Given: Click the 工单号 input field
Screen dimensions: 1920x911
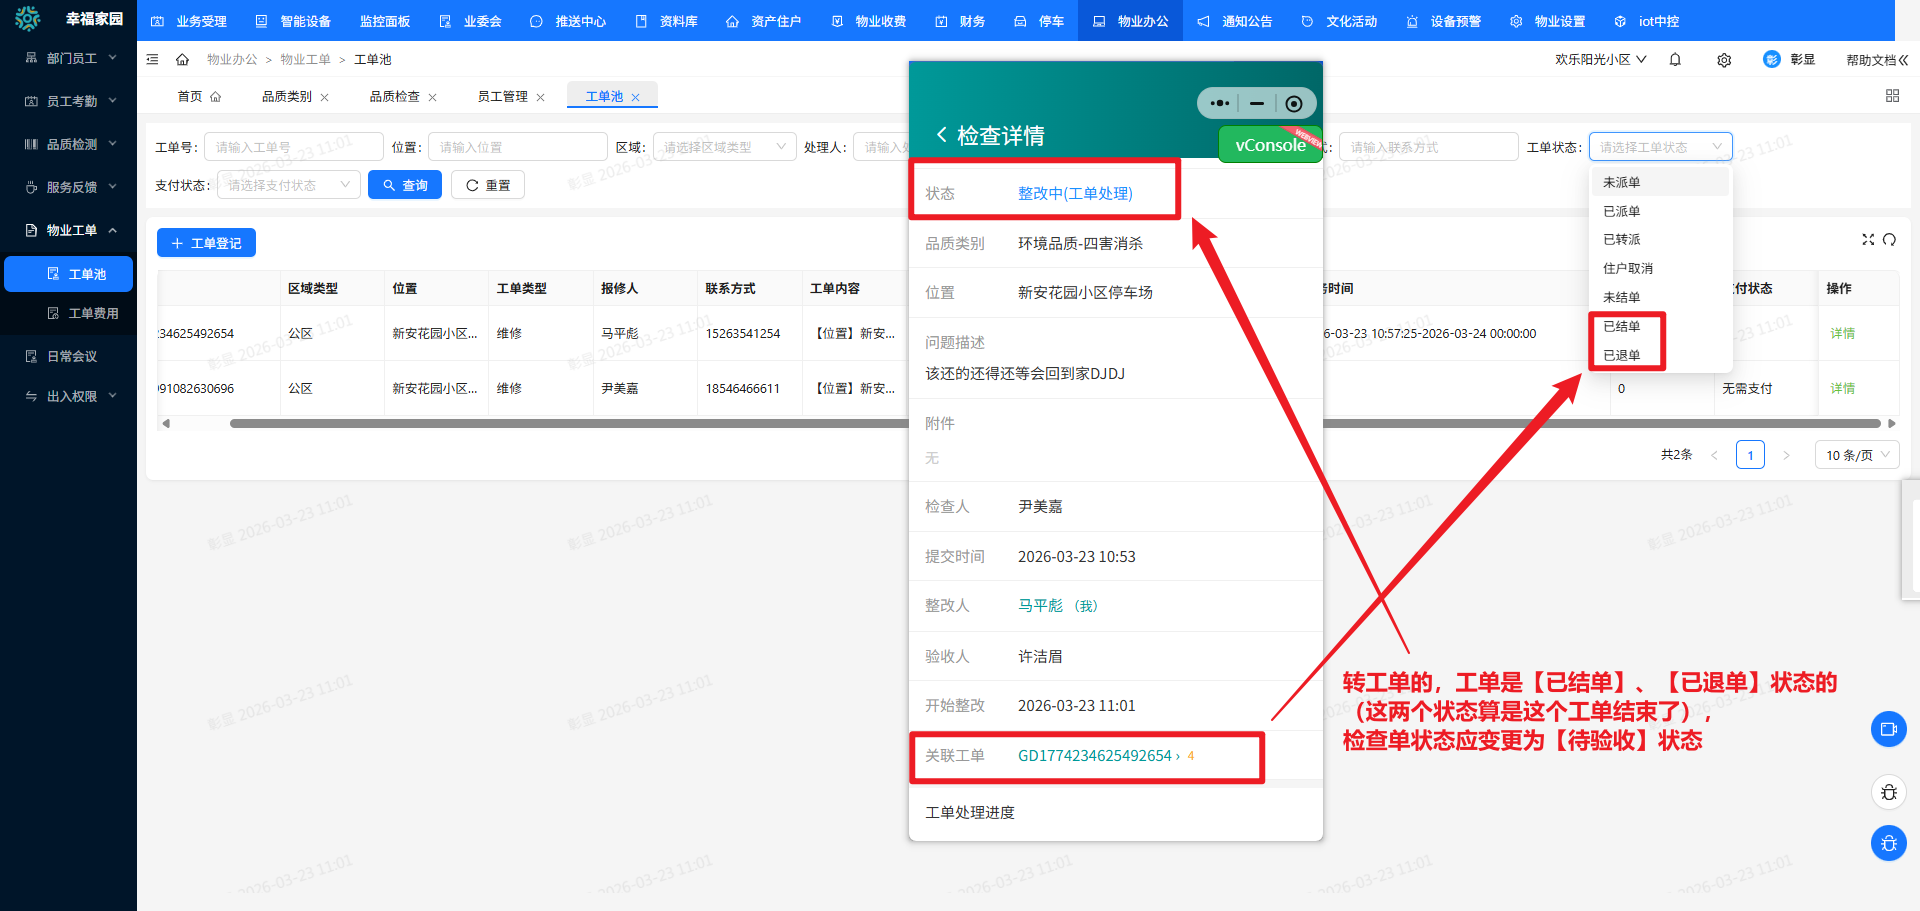Looking at the screenshot, I should pos(293,147).
